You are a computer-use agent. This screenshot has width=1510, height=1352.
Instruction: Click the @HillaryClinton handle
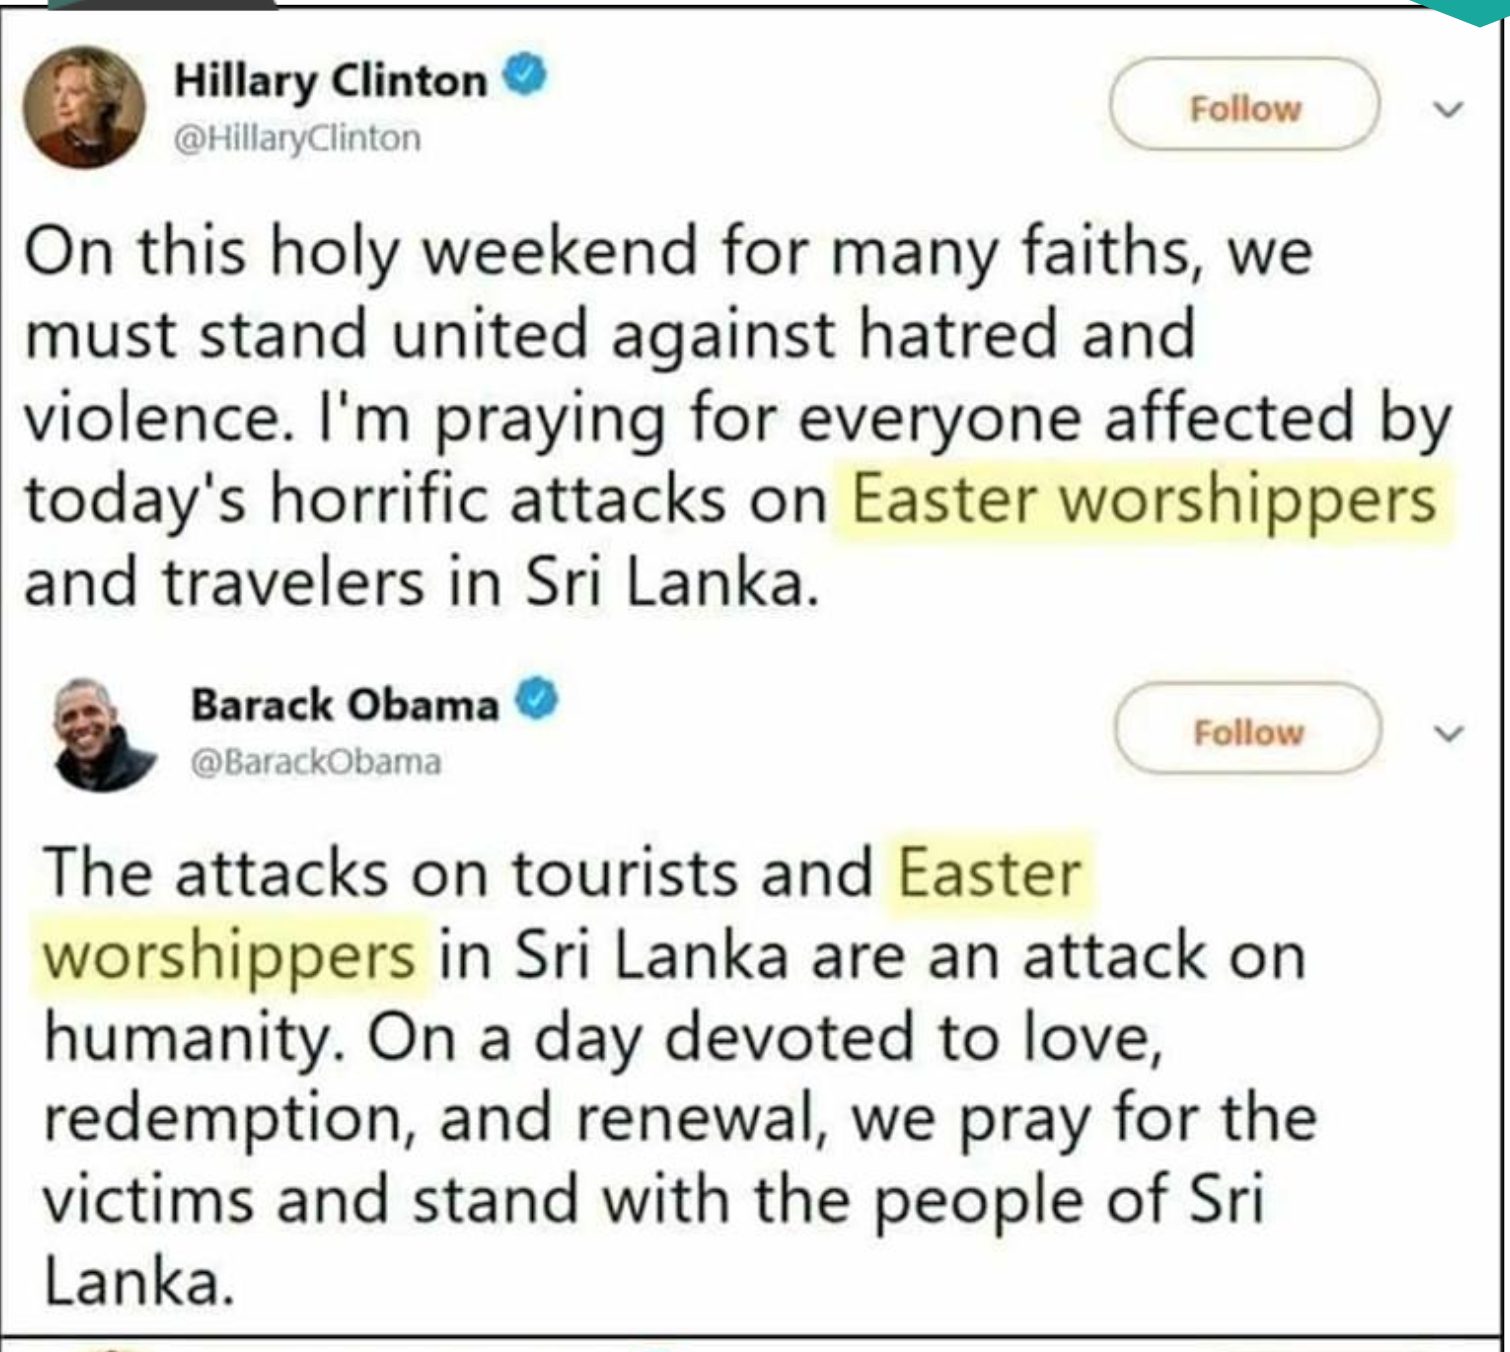click(x=297, y=137)
